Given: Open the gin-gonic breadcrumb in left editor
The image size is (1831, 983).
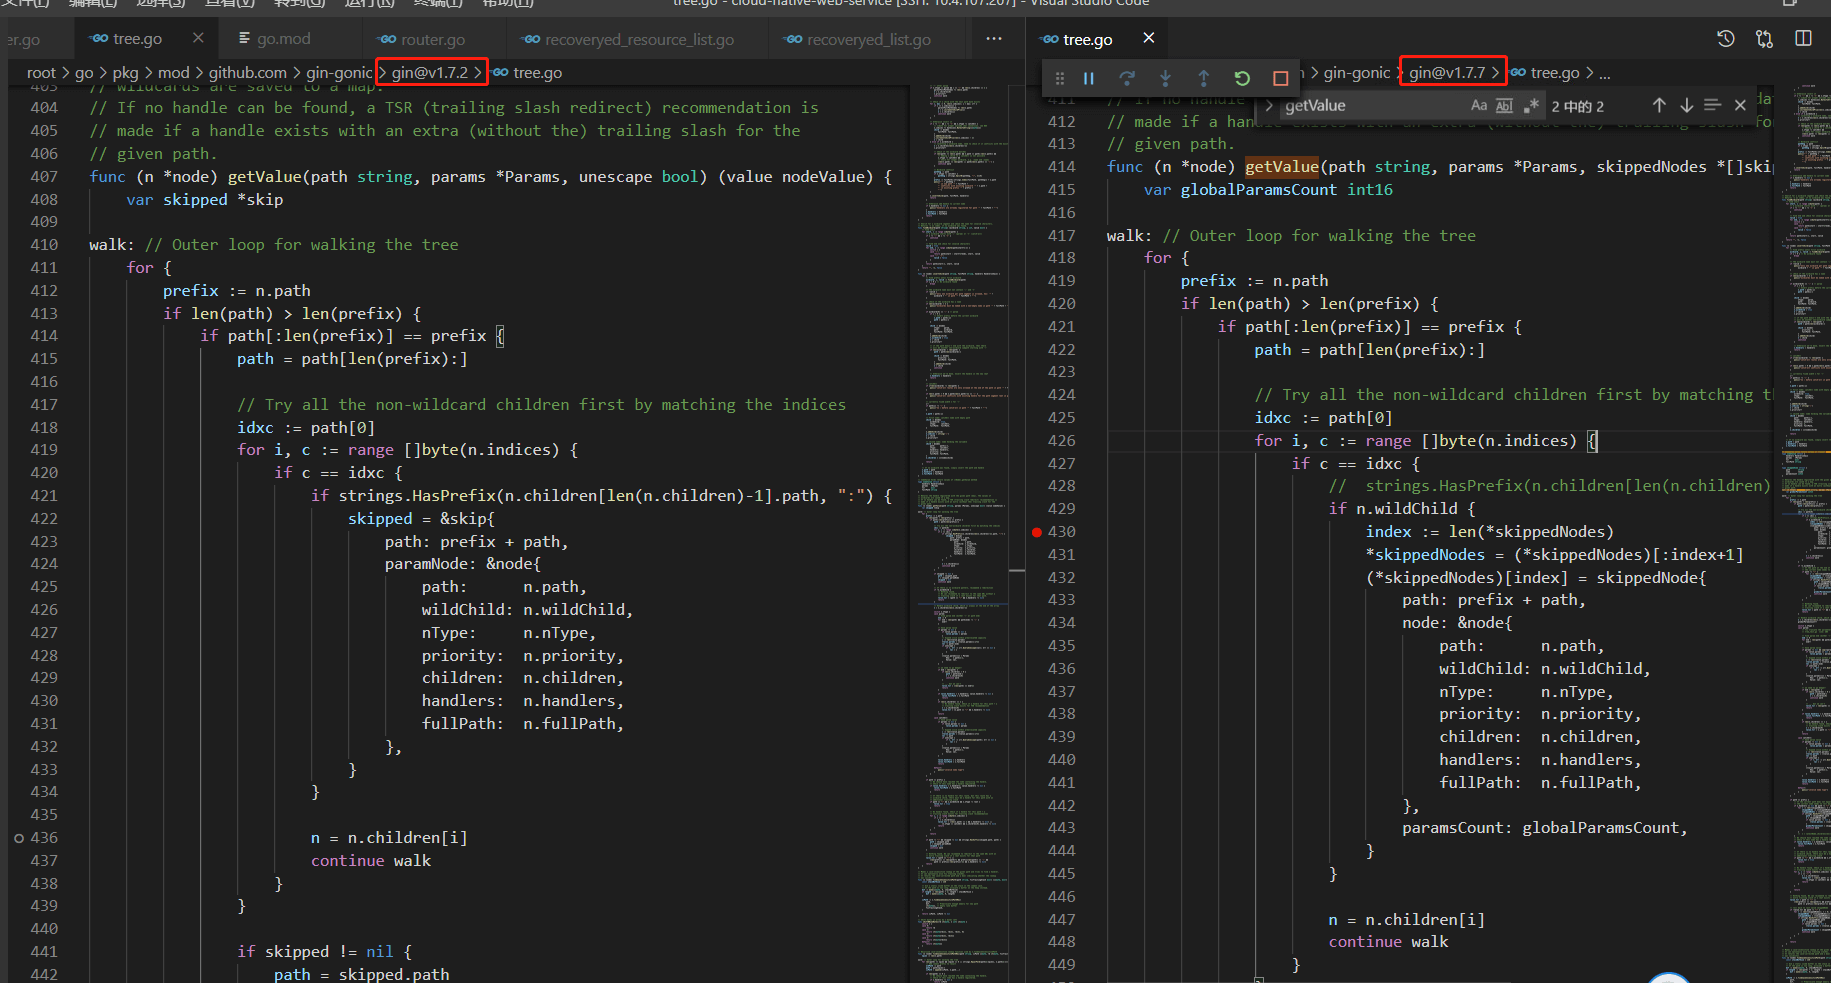Looking at the screenshot, I should (339, 73).
